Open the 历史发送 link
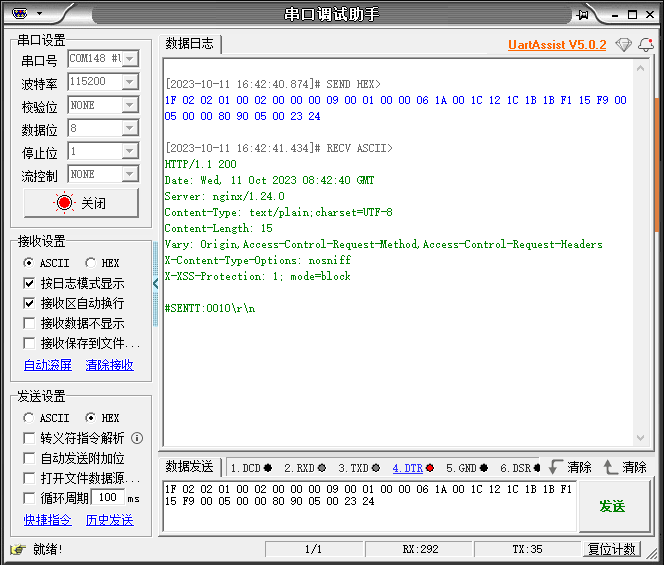This screenshot has width=664, height=565. point(110,520)
